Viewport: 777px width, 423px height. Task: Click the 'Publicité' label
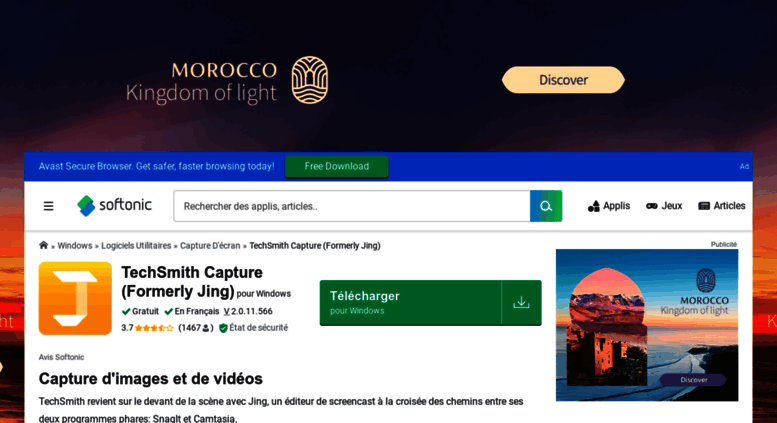point(723,244)
